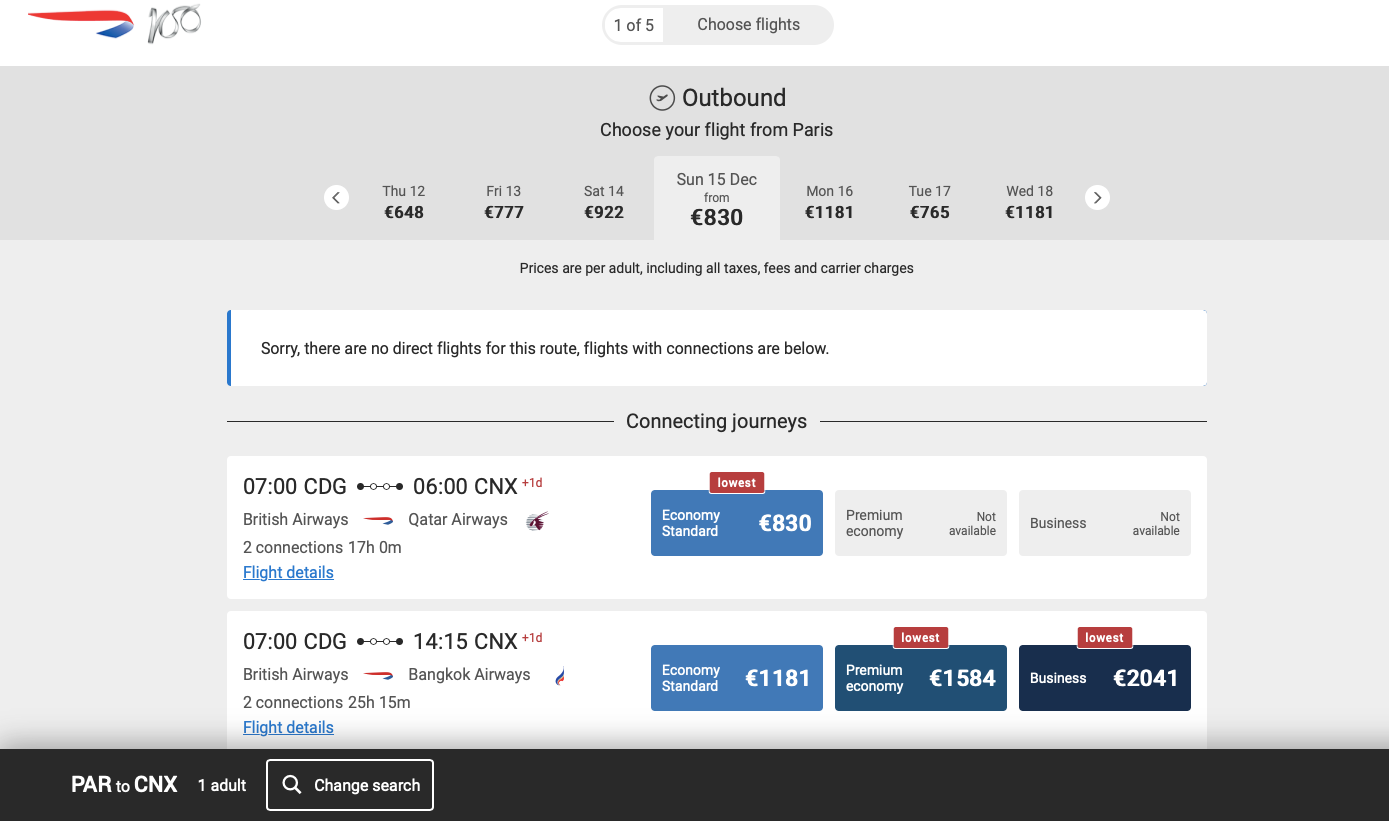Choose Economy Standard fare €1181

737,678
